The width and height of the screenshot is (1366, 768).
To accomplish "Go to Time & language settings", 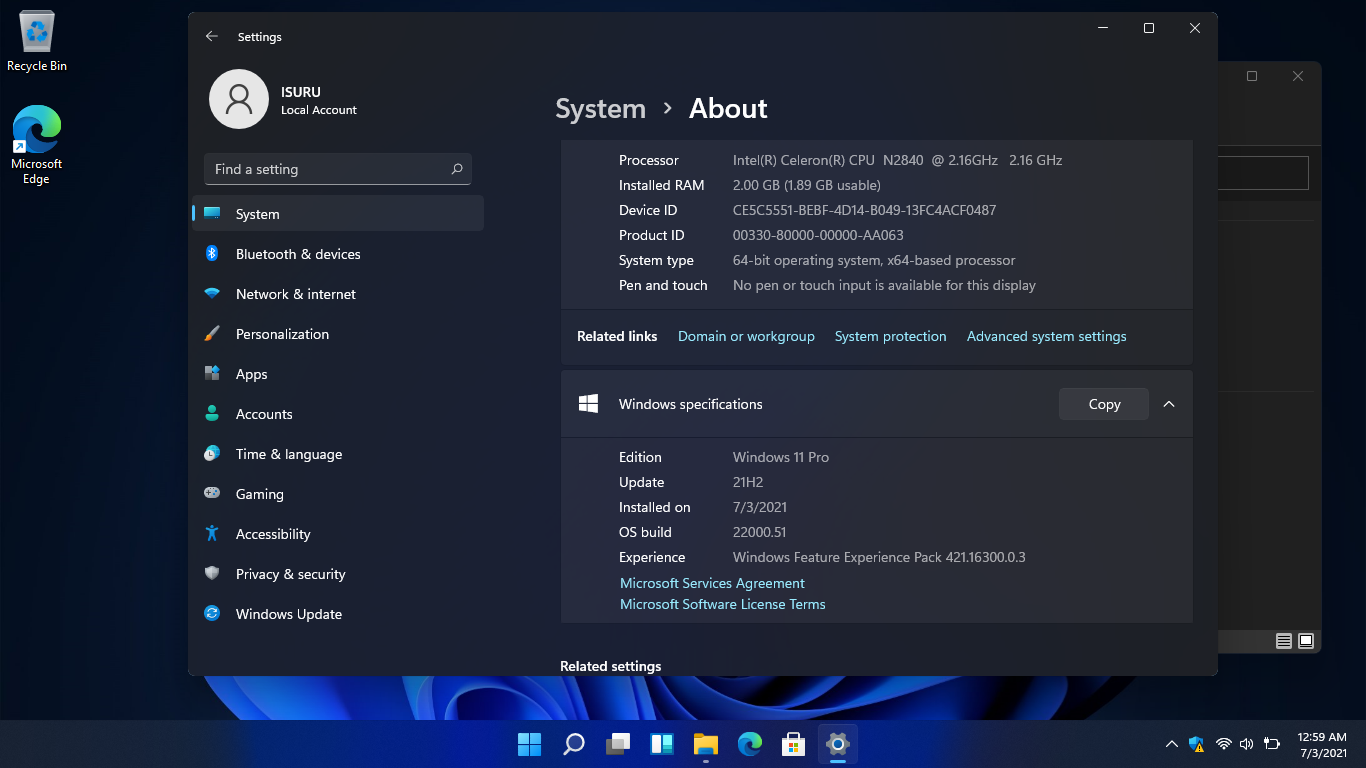I will pyautogui.click(x=338, y=454).
